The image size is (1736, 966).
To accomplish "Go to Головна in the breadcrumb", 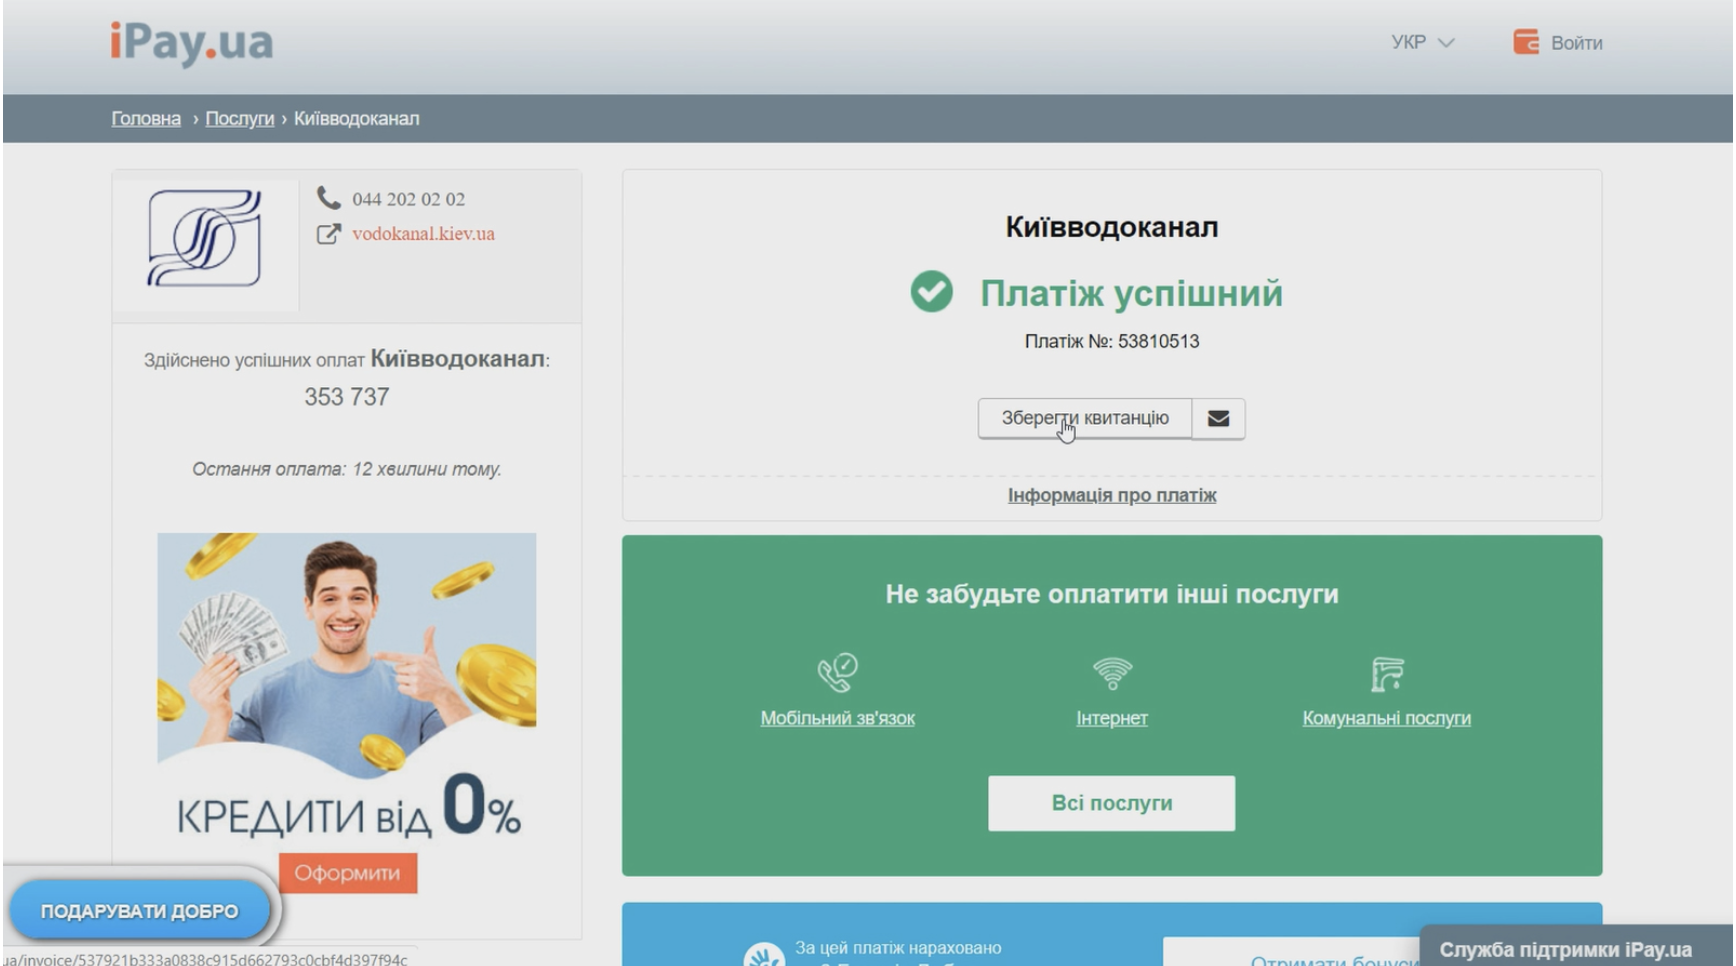I will 146,118.
